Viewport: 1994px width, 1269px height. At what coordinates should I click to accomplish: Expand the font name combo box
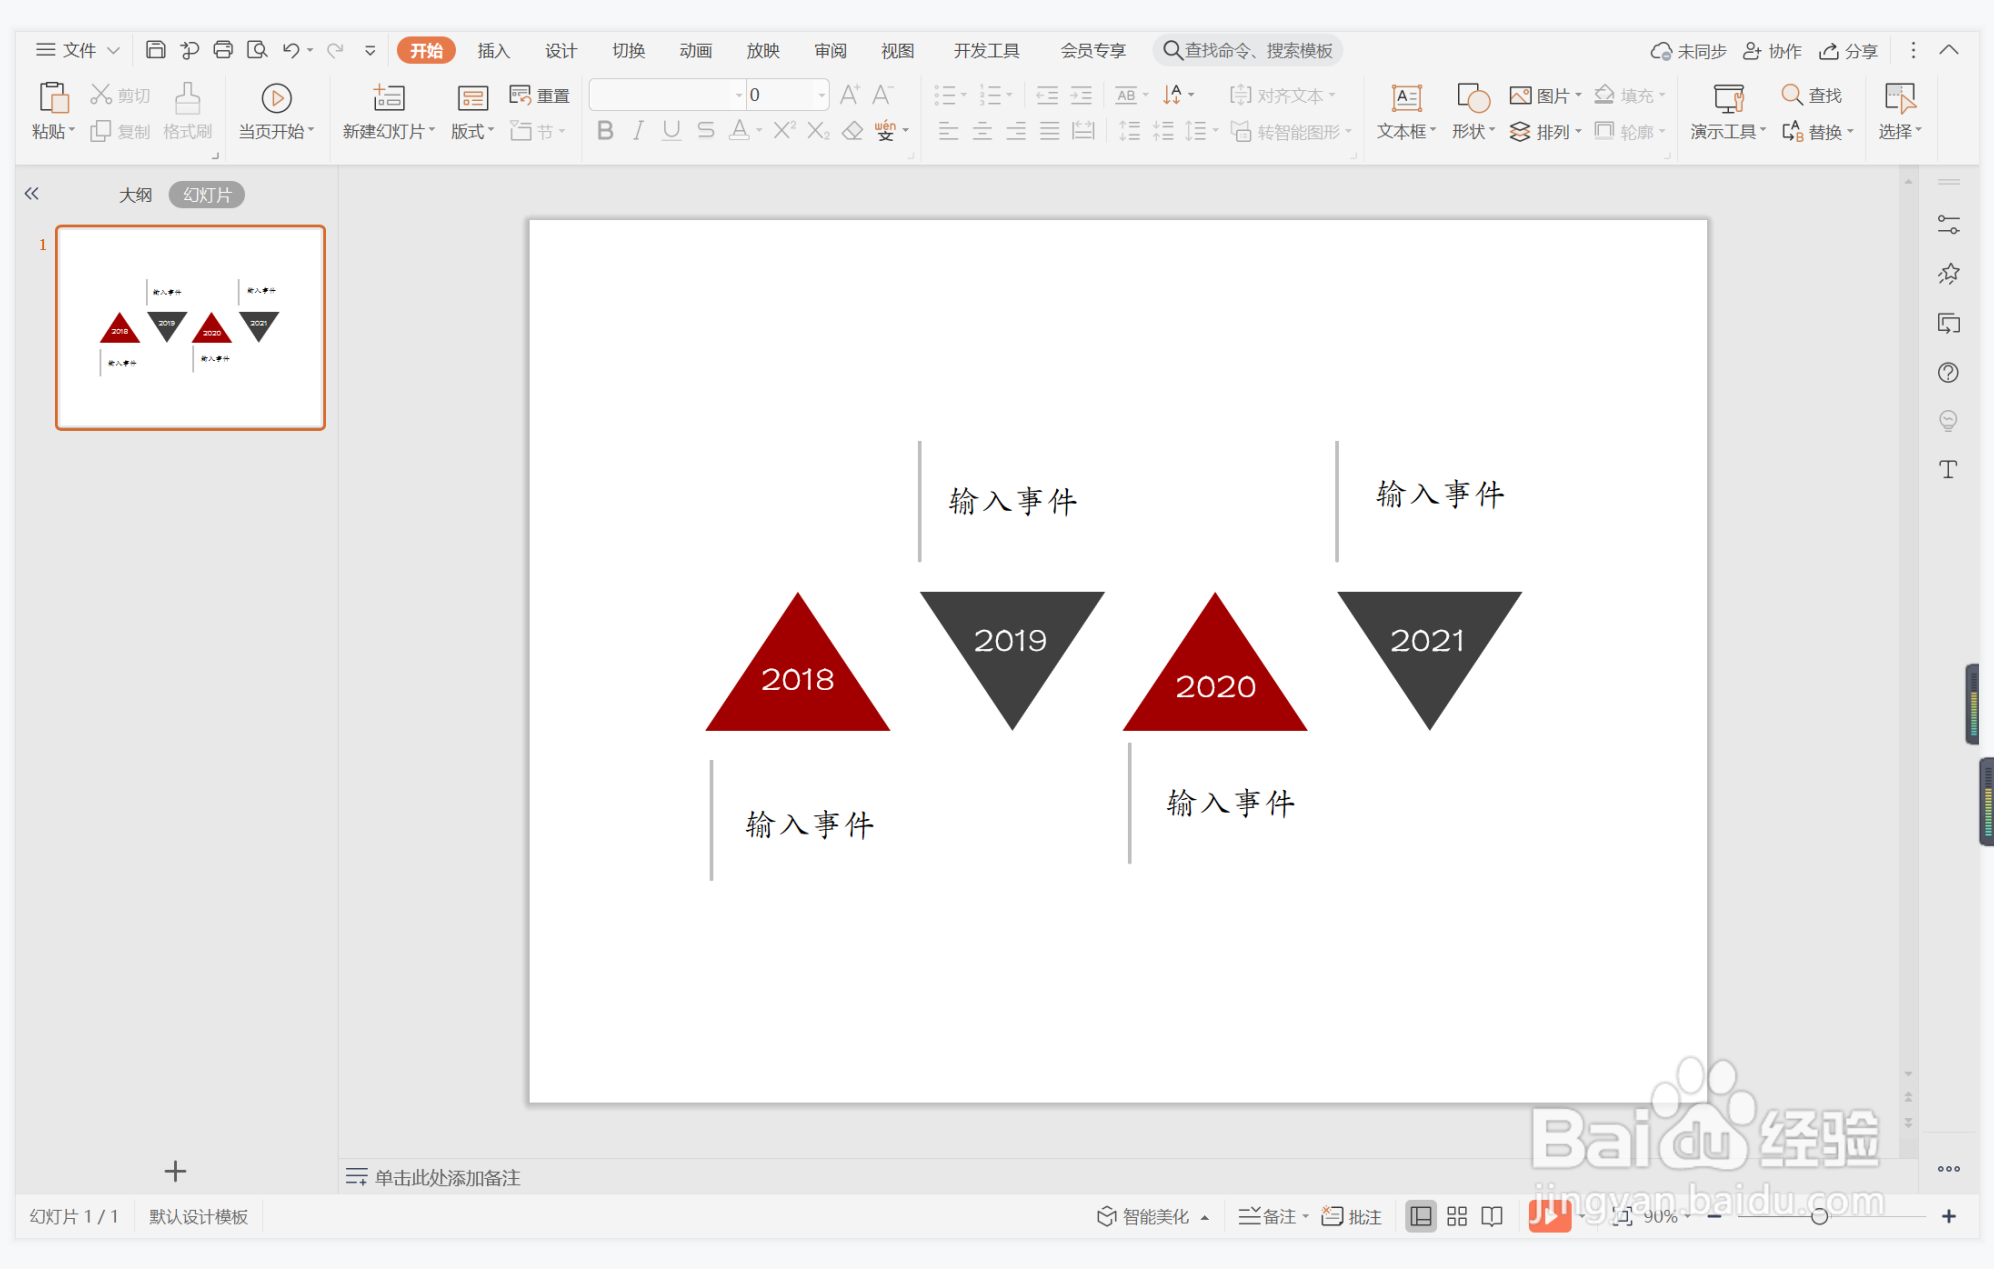(x=739, y=95)
